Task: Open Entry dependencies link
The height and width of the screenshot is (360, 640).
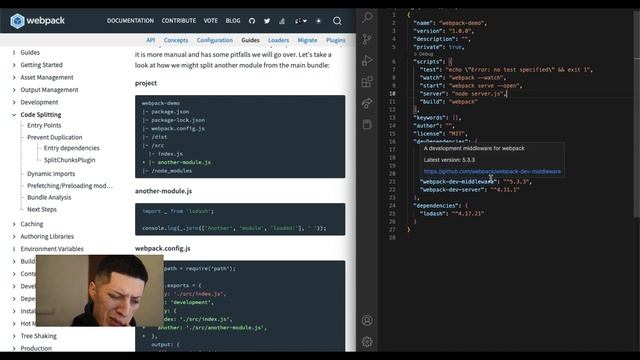Action: (71, 148)
